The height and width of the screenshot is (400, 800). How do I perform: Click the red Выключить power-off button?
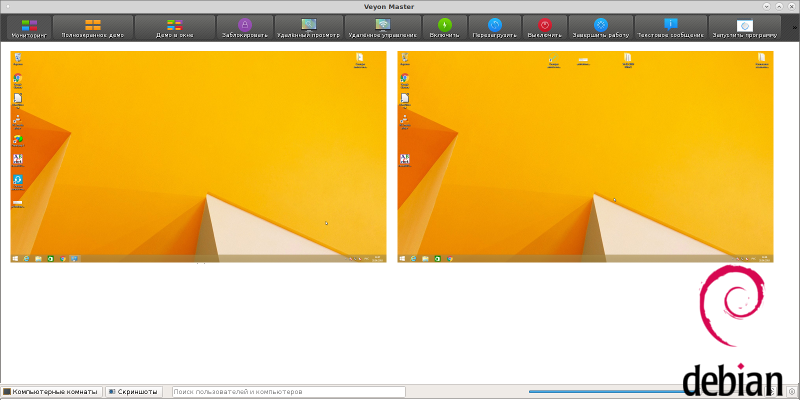(545, 28)
